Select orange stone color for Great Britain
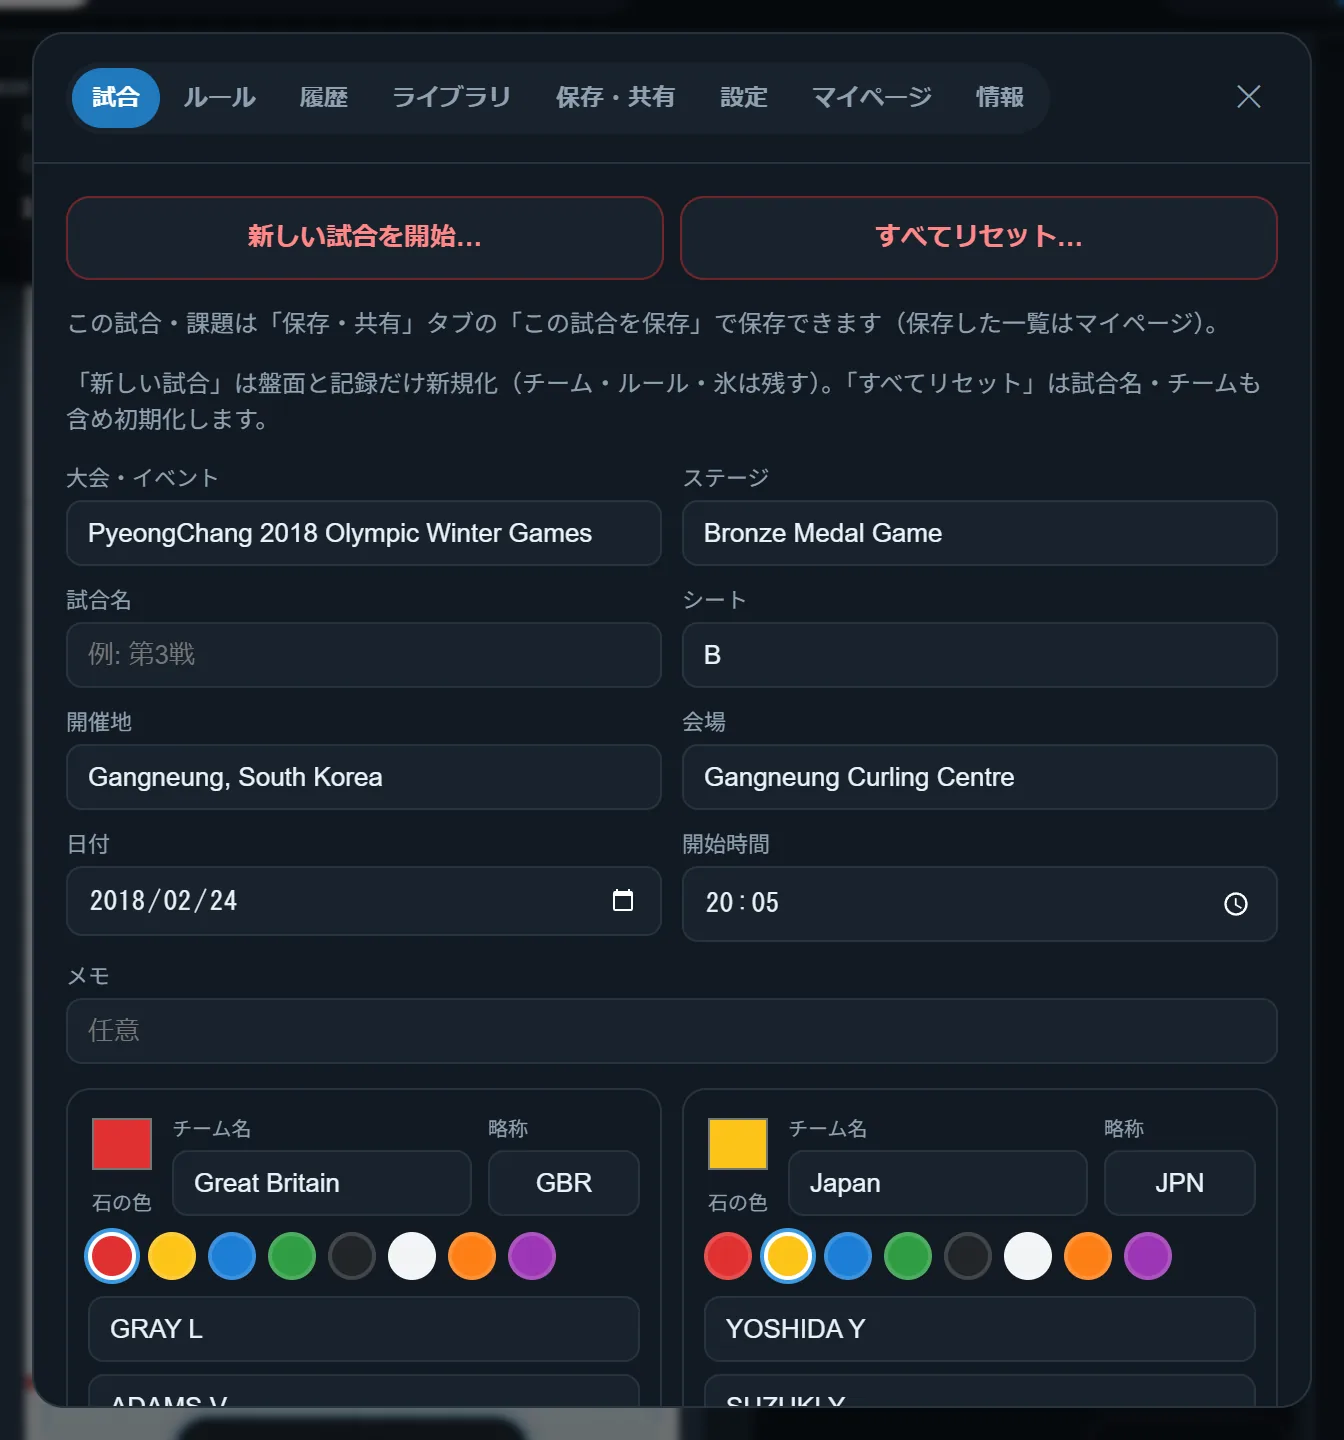The image size is (1344, 1440). point(472,1256)
